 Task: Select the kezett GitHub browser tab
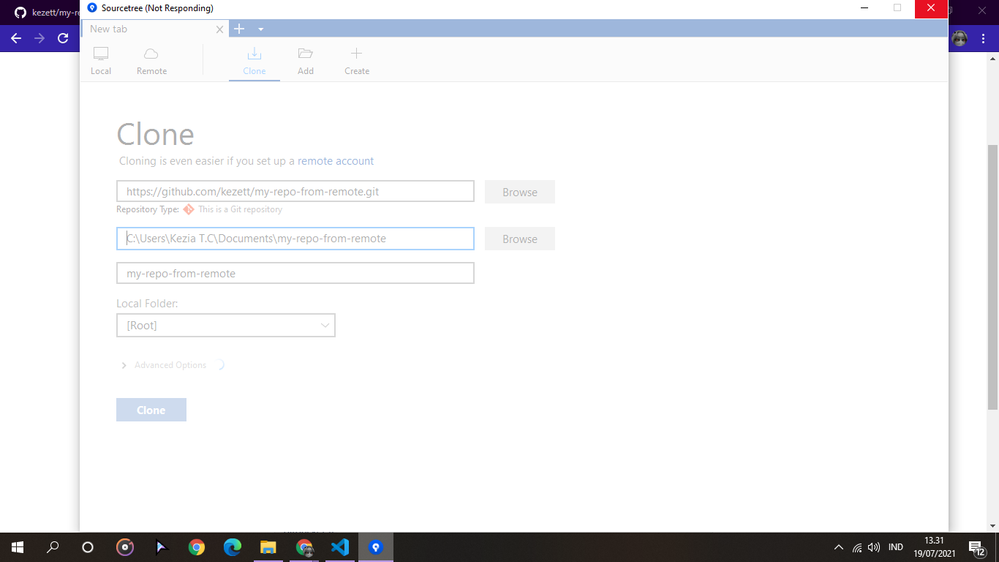tap(46, 12)
